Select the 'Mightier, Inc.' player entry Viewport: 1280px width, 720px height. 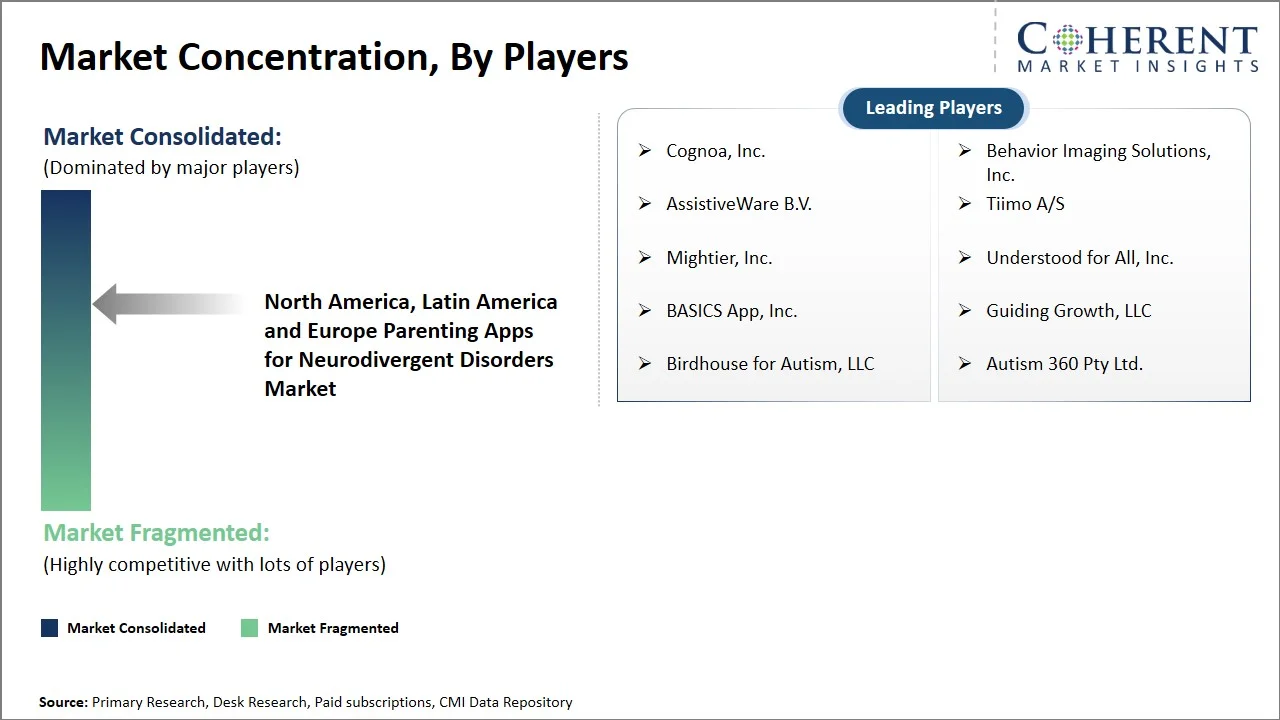(719, 258)
